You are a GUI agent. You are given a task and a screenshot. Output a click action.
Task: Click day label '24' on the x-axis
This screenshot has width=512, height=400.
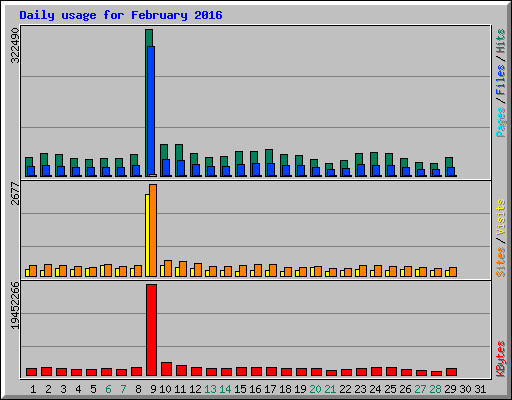coord(375,389)
